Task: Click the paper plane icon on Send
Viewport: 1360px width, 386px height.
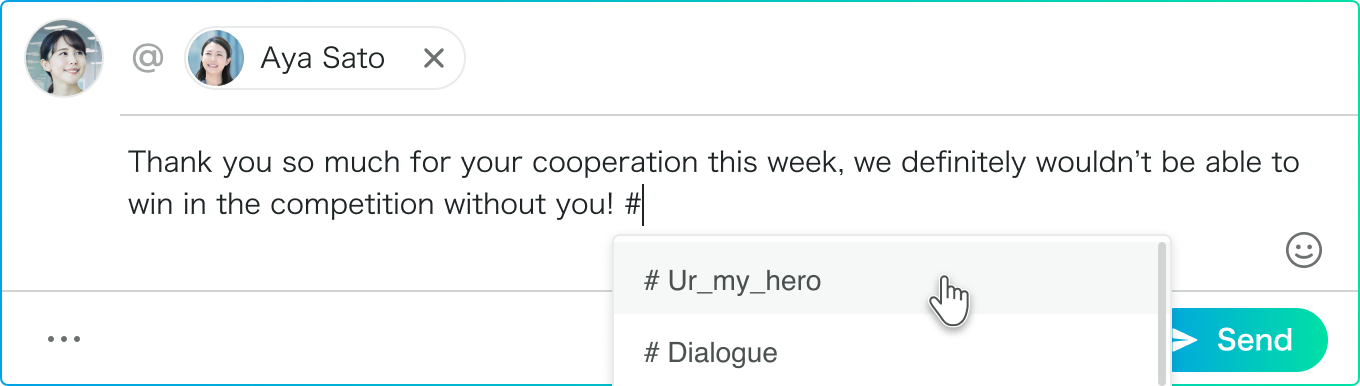Action: click(1183, 340)
